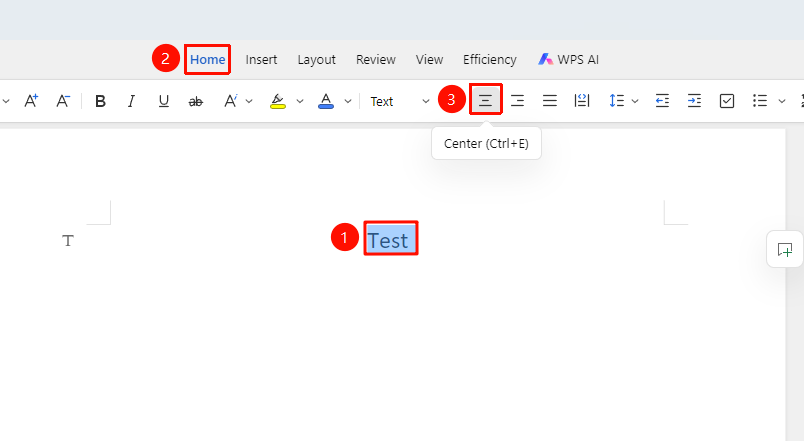Viewport: 804px width, 441px height.
Task: Click the line spacing icon
Action: (616, 101)
